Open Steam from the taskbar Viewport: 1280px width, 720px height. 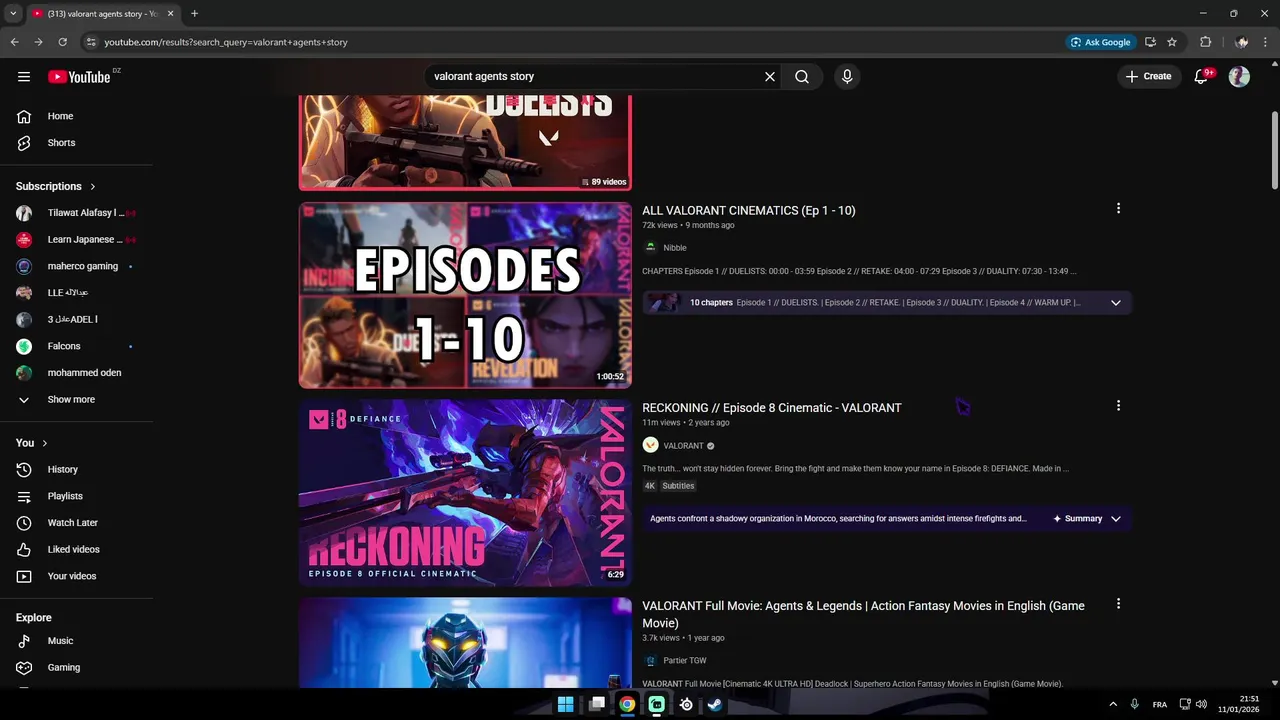[x=715, y=704]
